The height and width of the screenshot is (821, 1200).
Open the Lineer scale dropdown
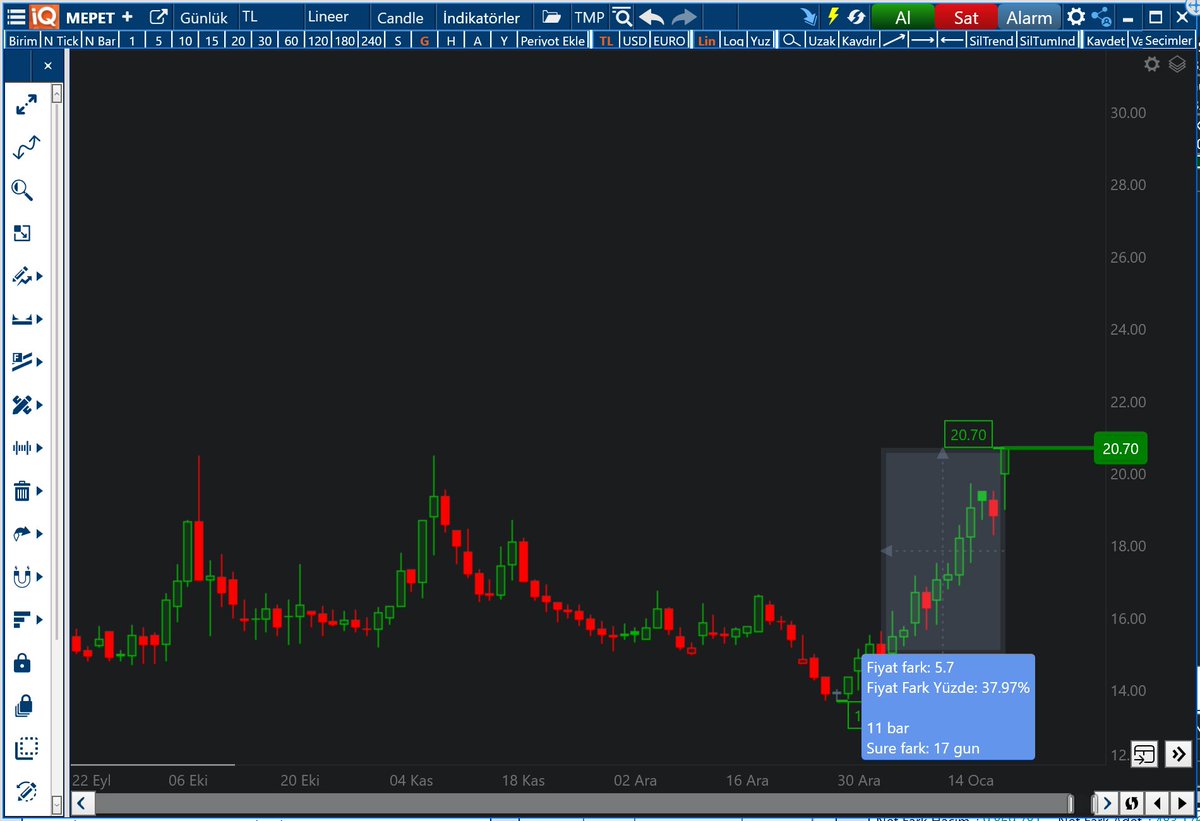tap(336, 17)
